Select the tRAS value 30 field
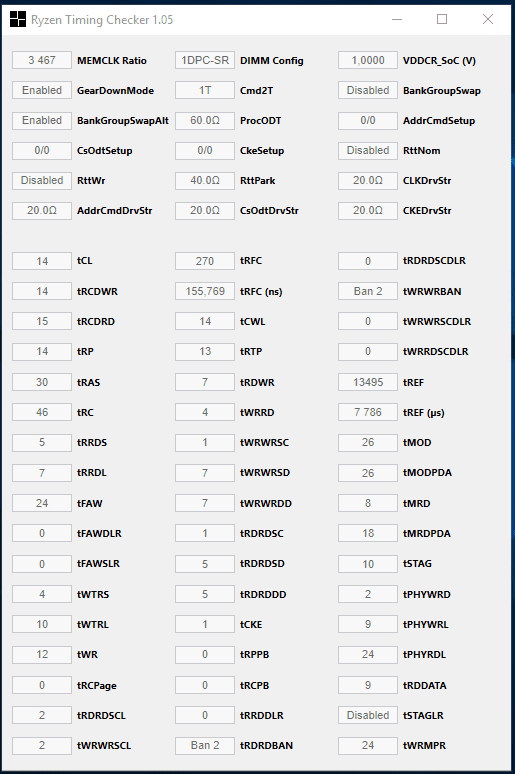515x774 pixels. tap(42, 382)
